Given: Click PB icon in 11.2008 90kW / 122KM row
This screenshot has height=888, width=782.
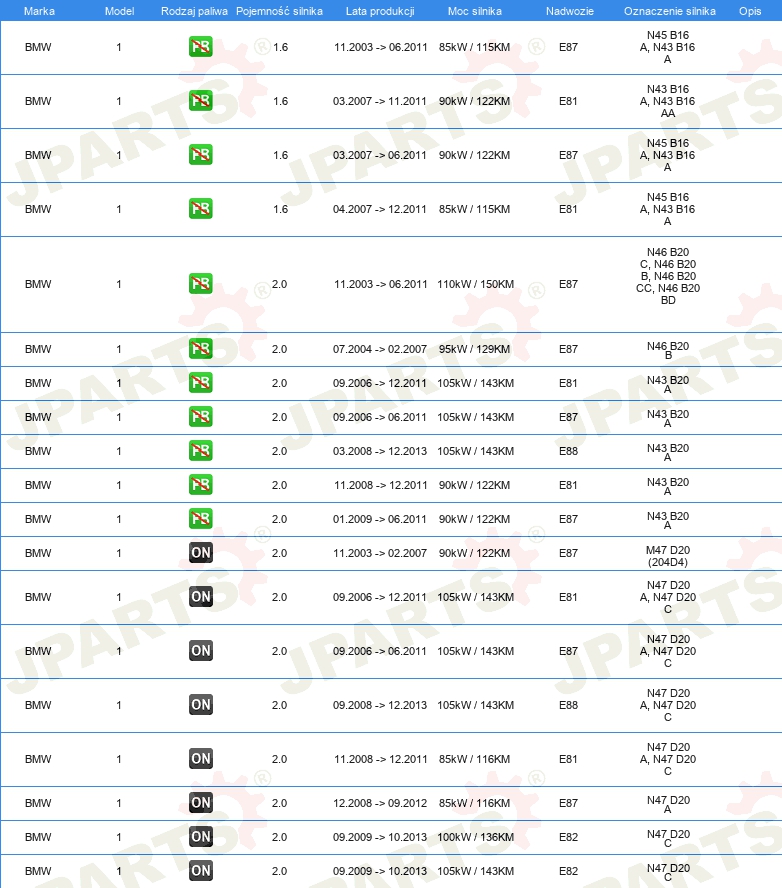Looking at the screenshot, I should pos(200,484).
